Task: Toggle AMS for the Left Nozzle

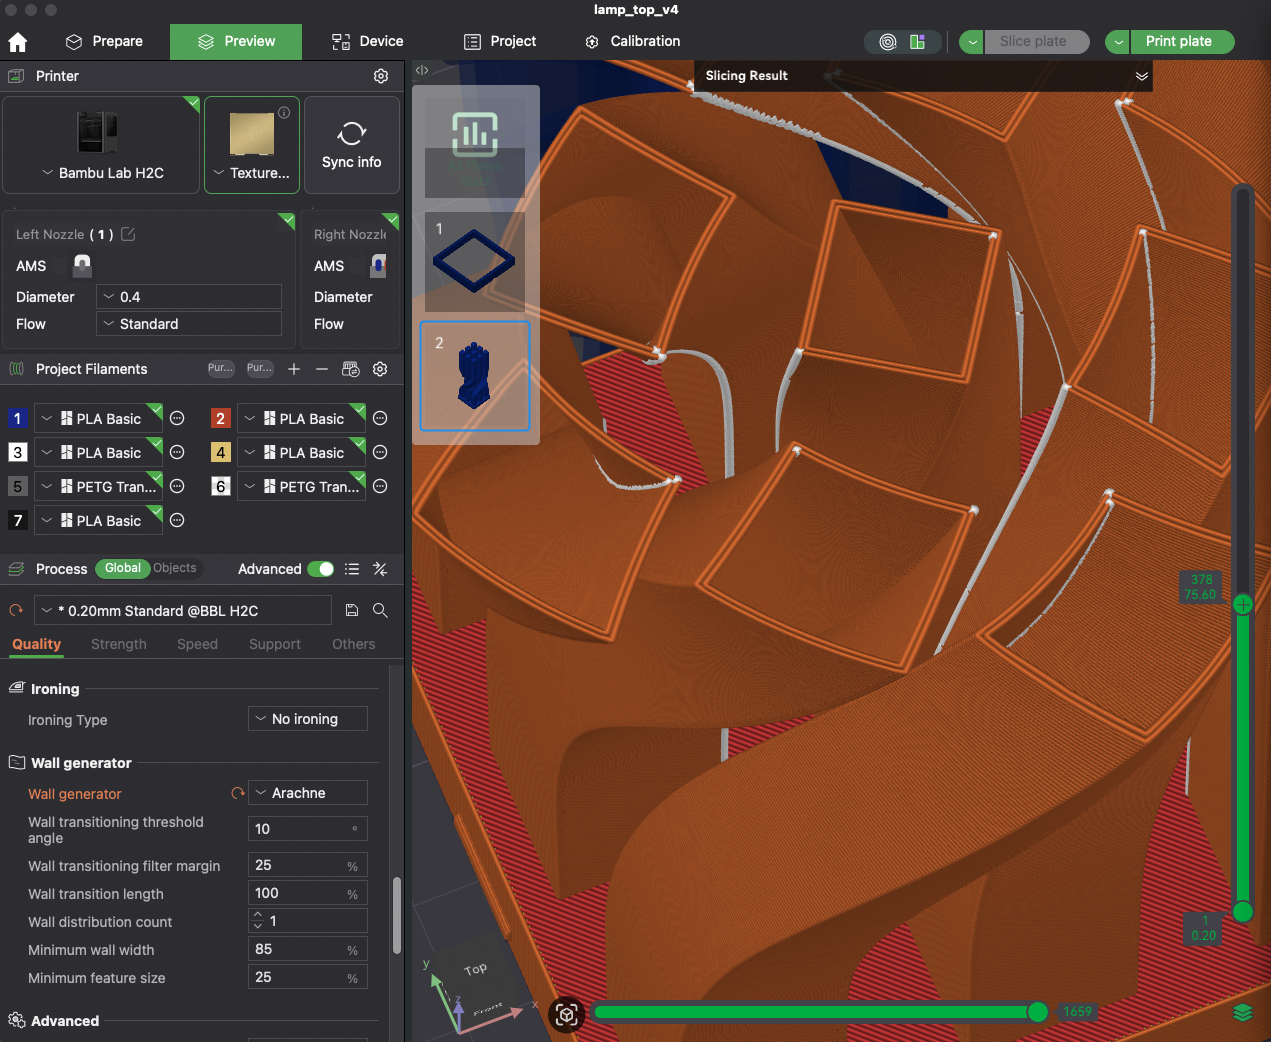Action: [x=80, y=266]
